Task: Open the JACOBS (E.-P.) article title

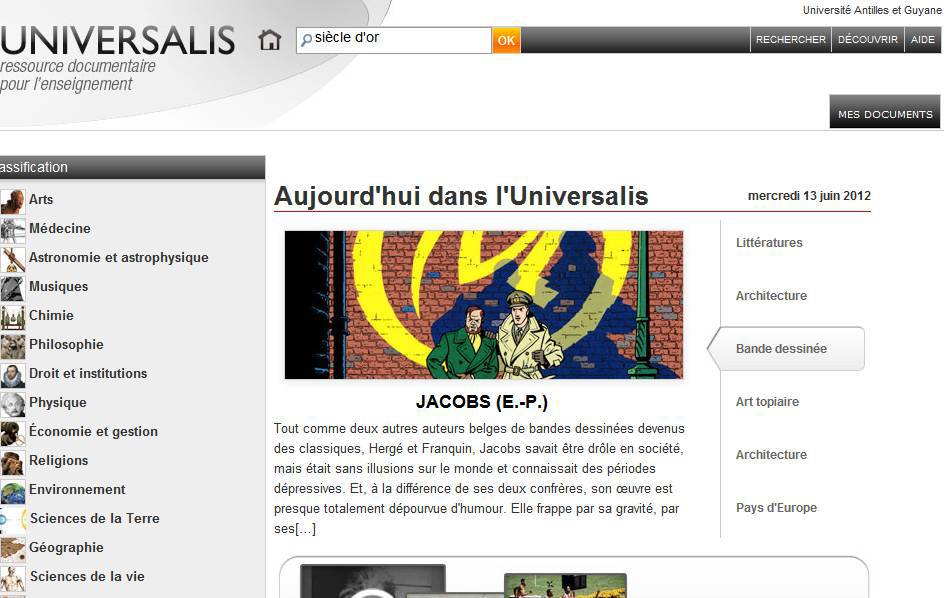Action: [x=482, y=403]
